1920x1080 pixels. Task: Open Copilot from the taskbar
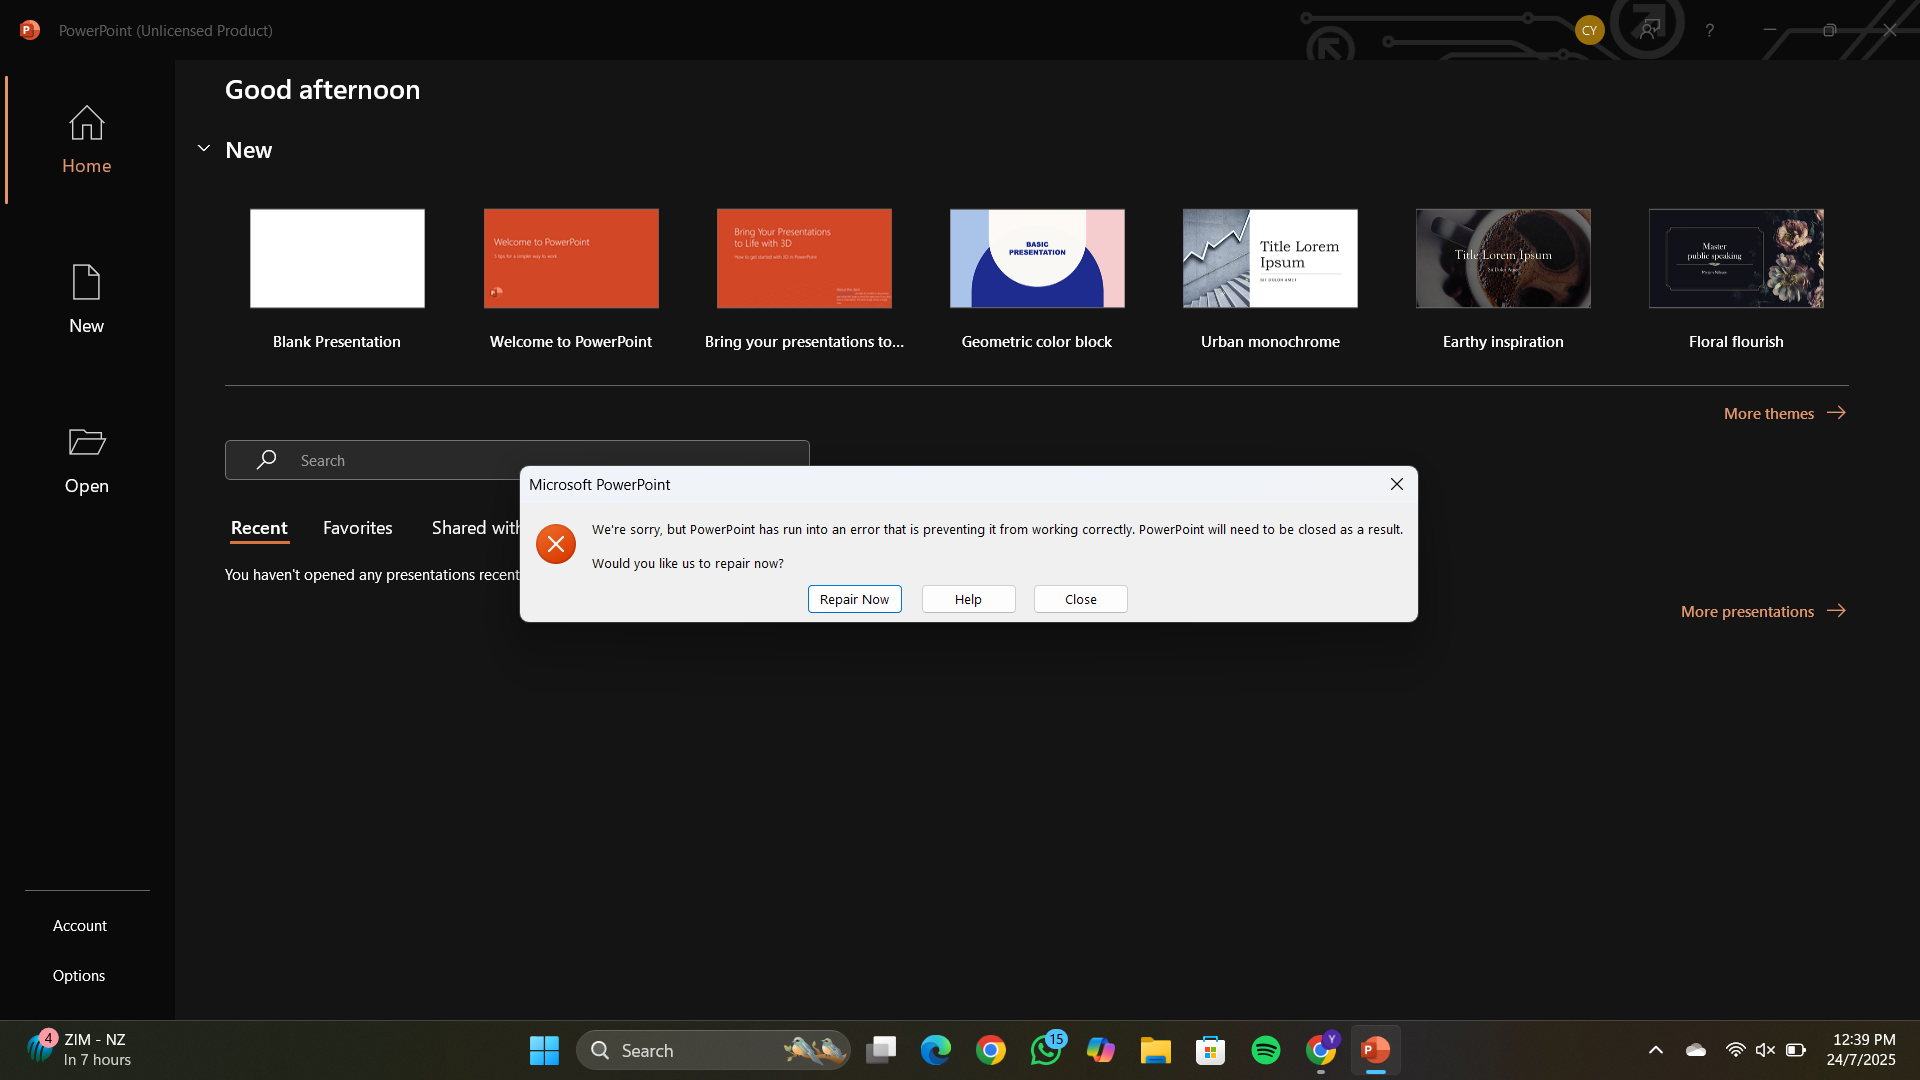click(1100, 1050)
